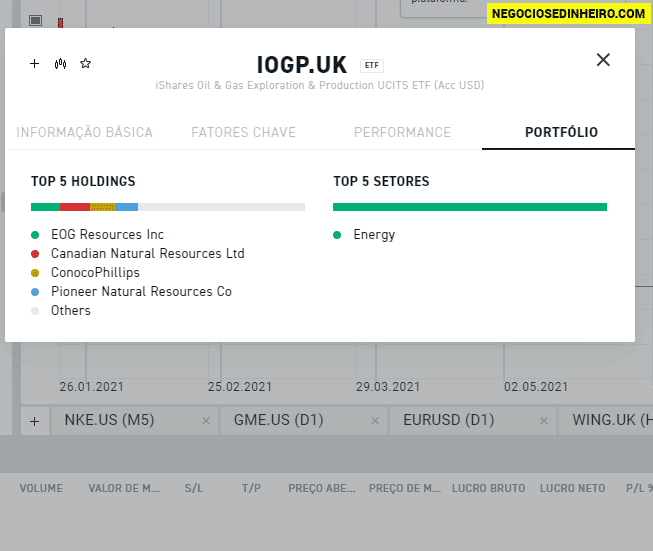Close the IOGP.UK info dialog
Viewport: 653px width, 551px height.
click(x=603, y=60)
